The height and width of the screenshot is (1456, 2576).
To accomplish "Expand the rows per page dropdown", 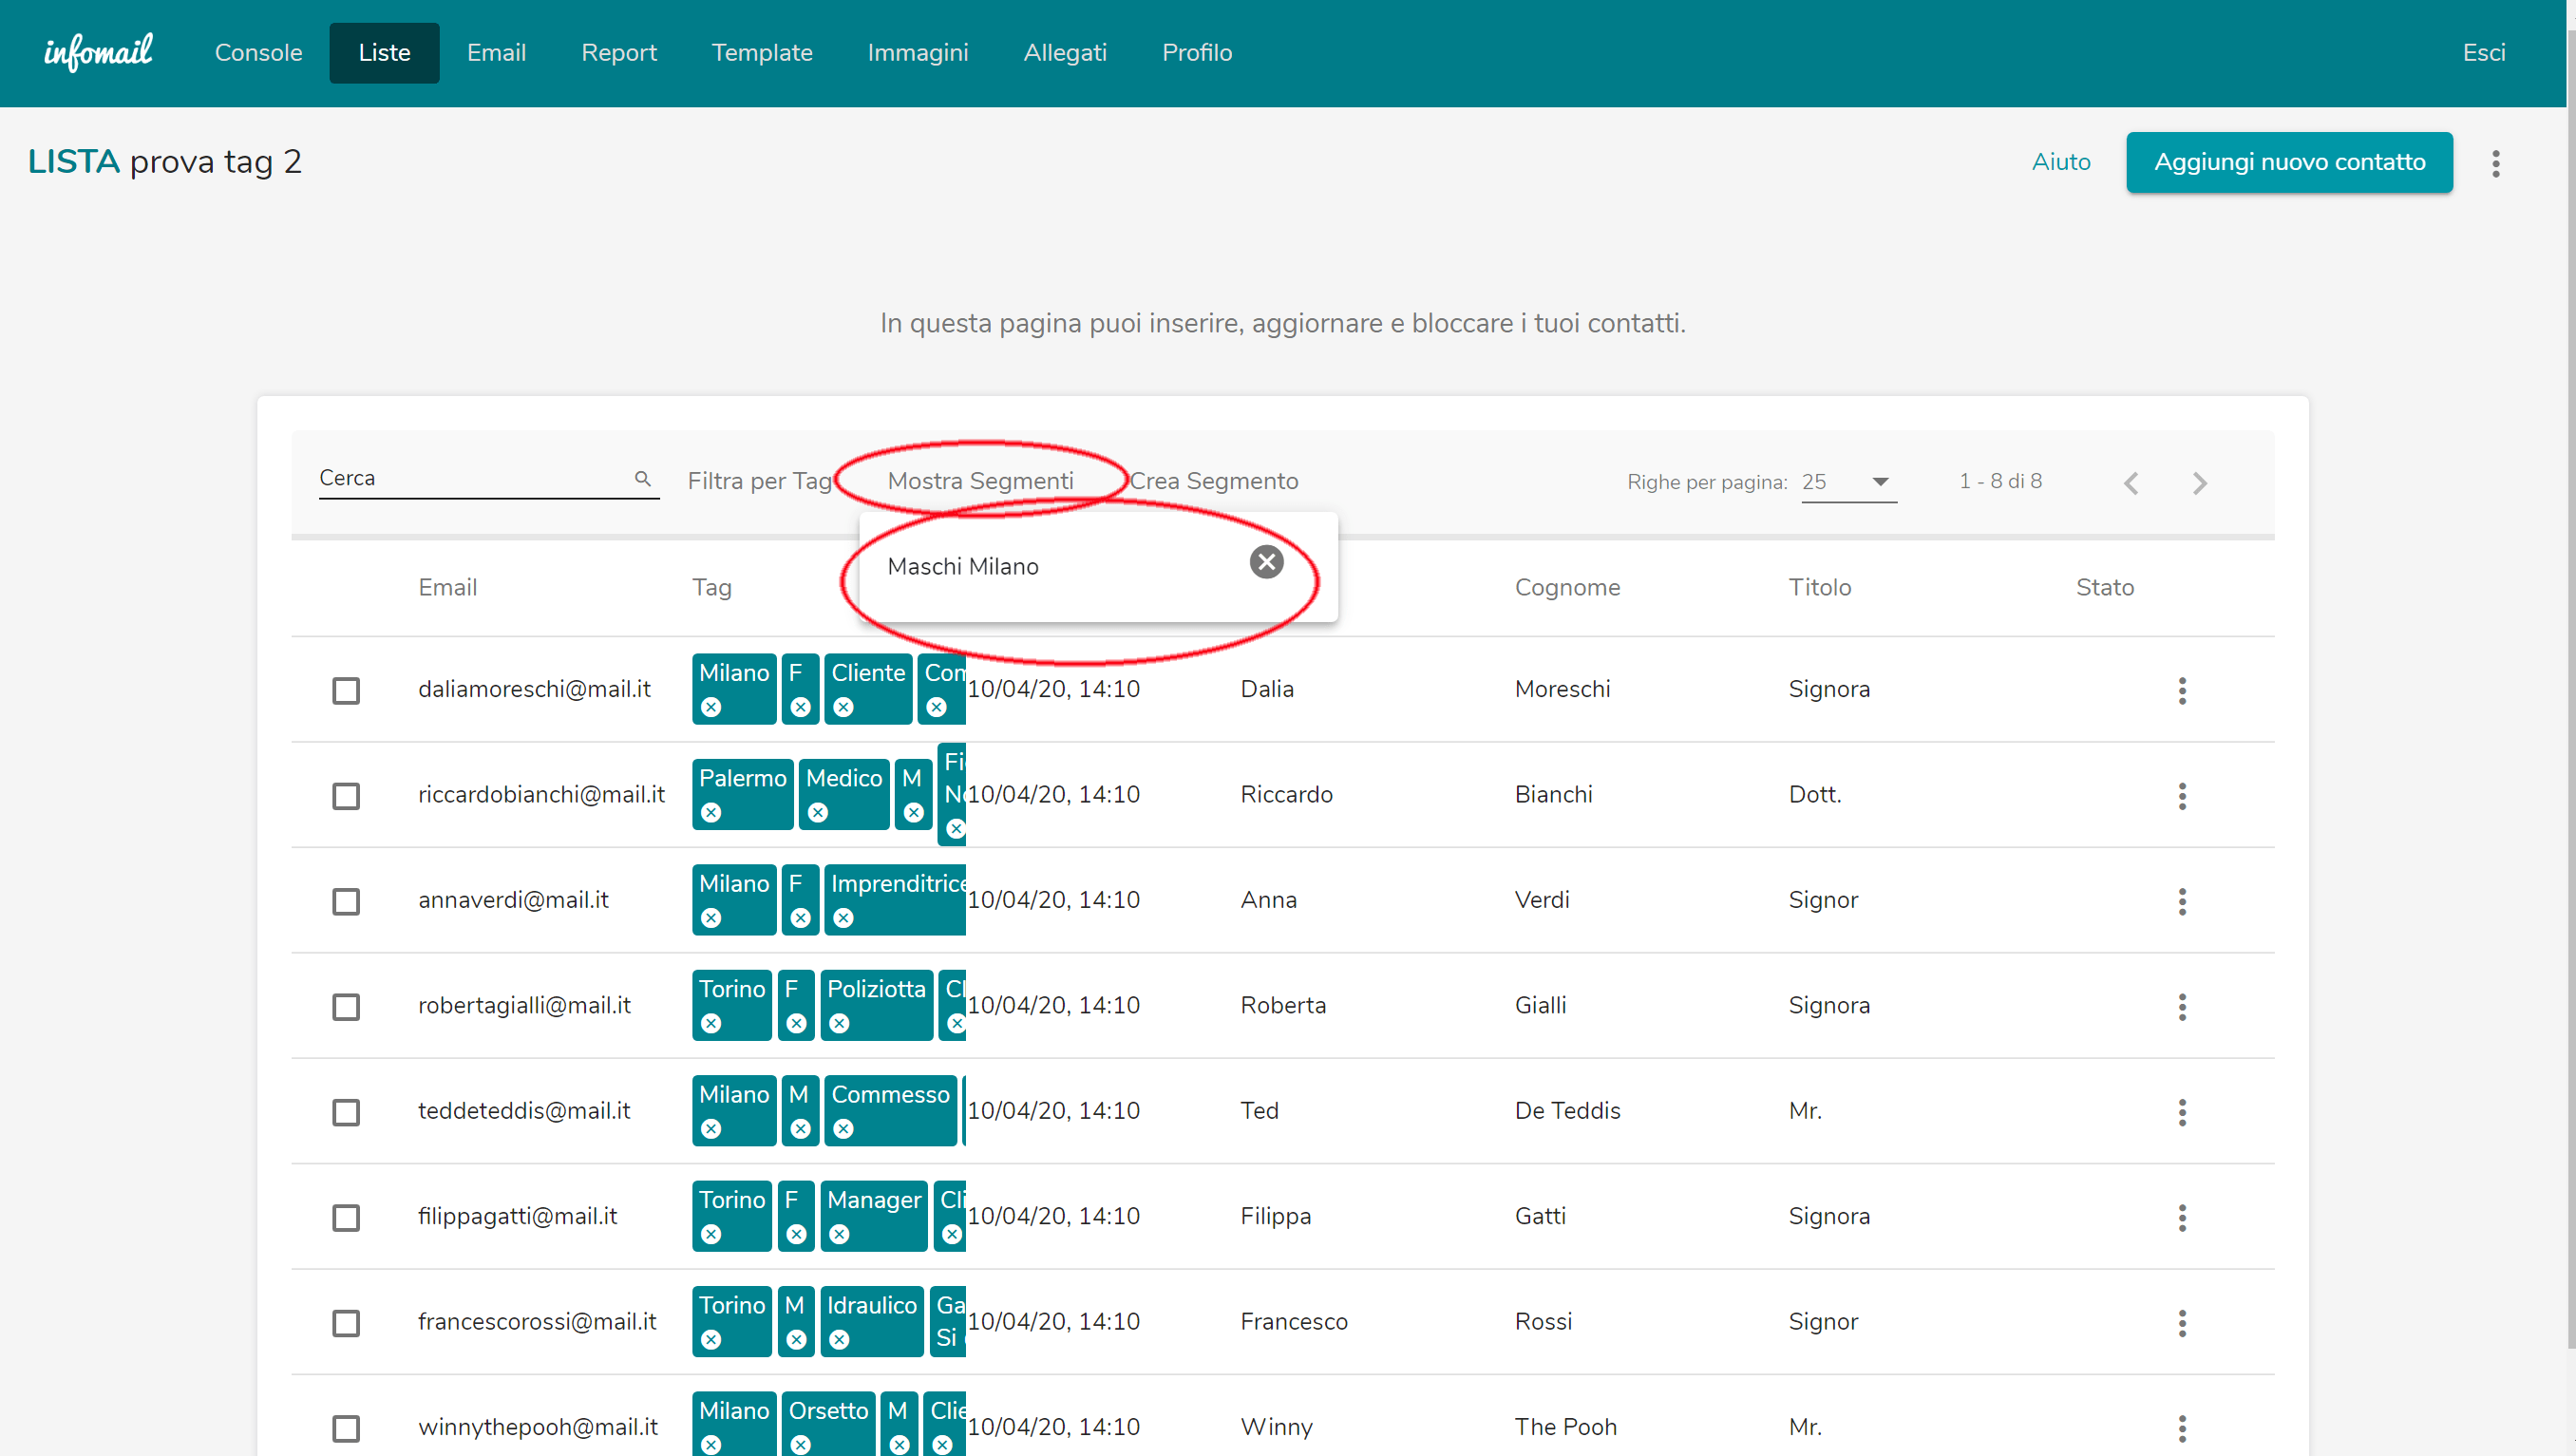I will (x=1881, y=482).
